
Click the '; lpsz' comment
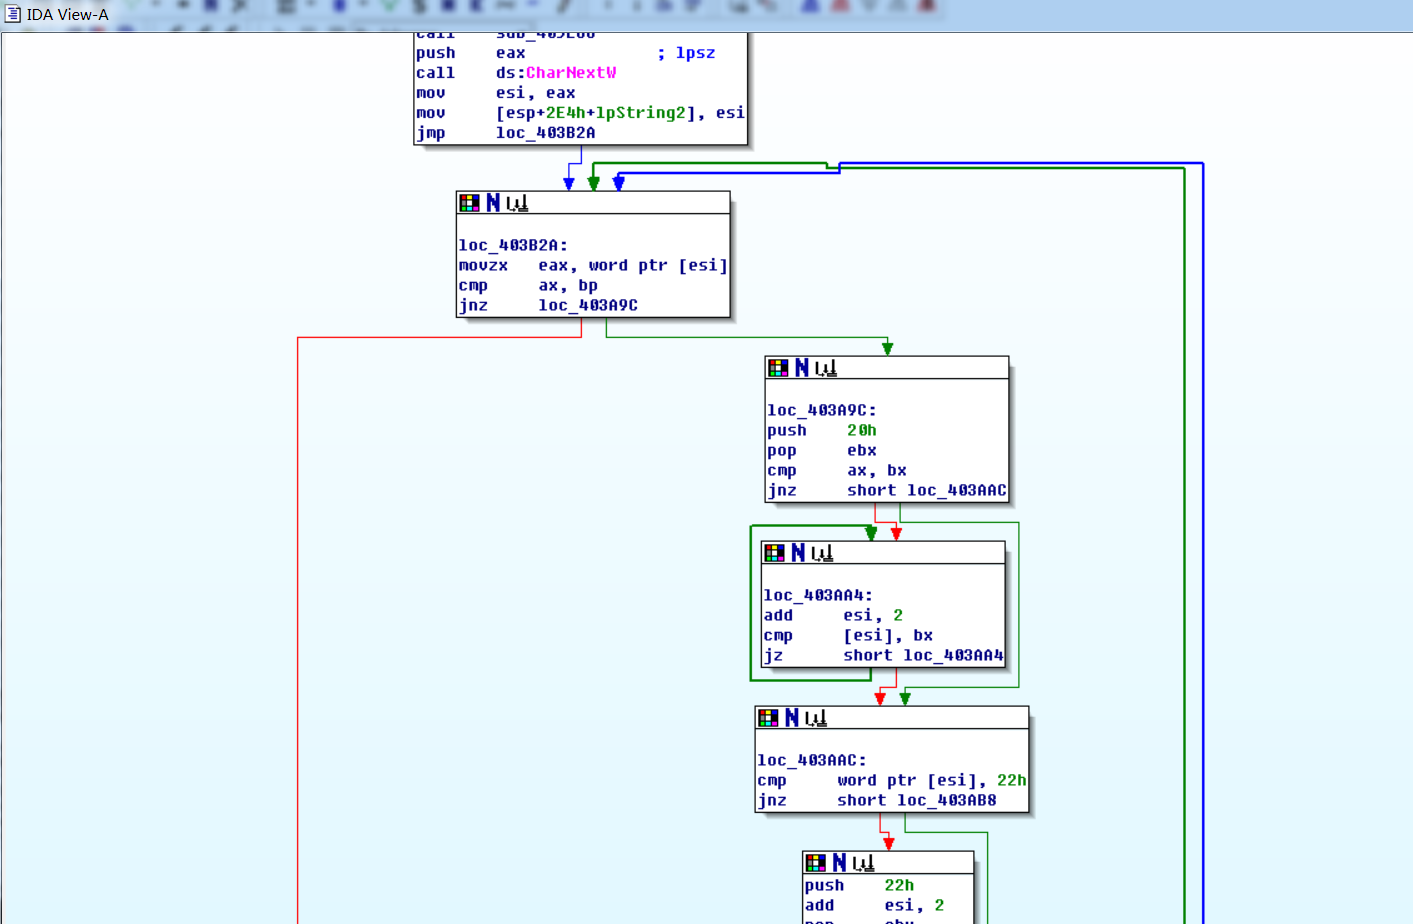click(686, 53)
